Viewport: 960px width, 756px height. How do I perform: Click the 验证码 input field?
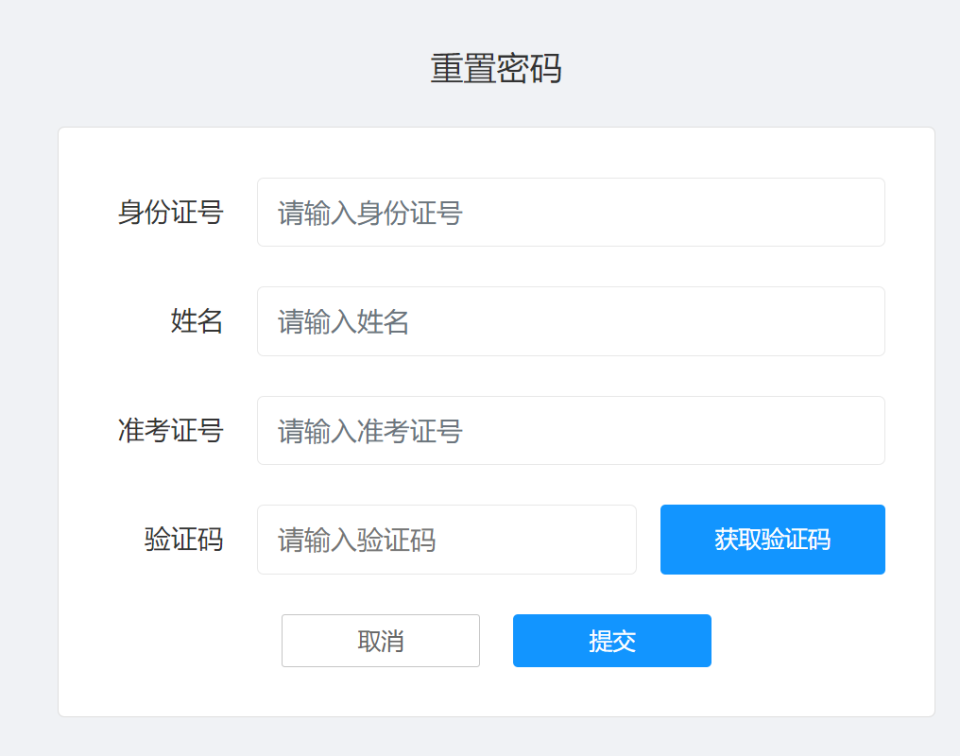(447, 539)
